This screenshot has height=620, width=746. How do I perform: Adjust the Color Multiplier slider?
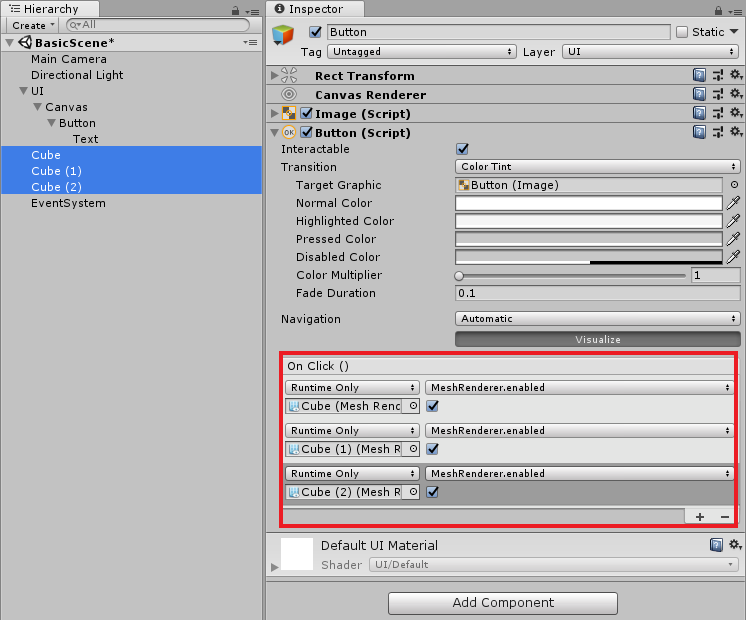click(x=570, y=276)
